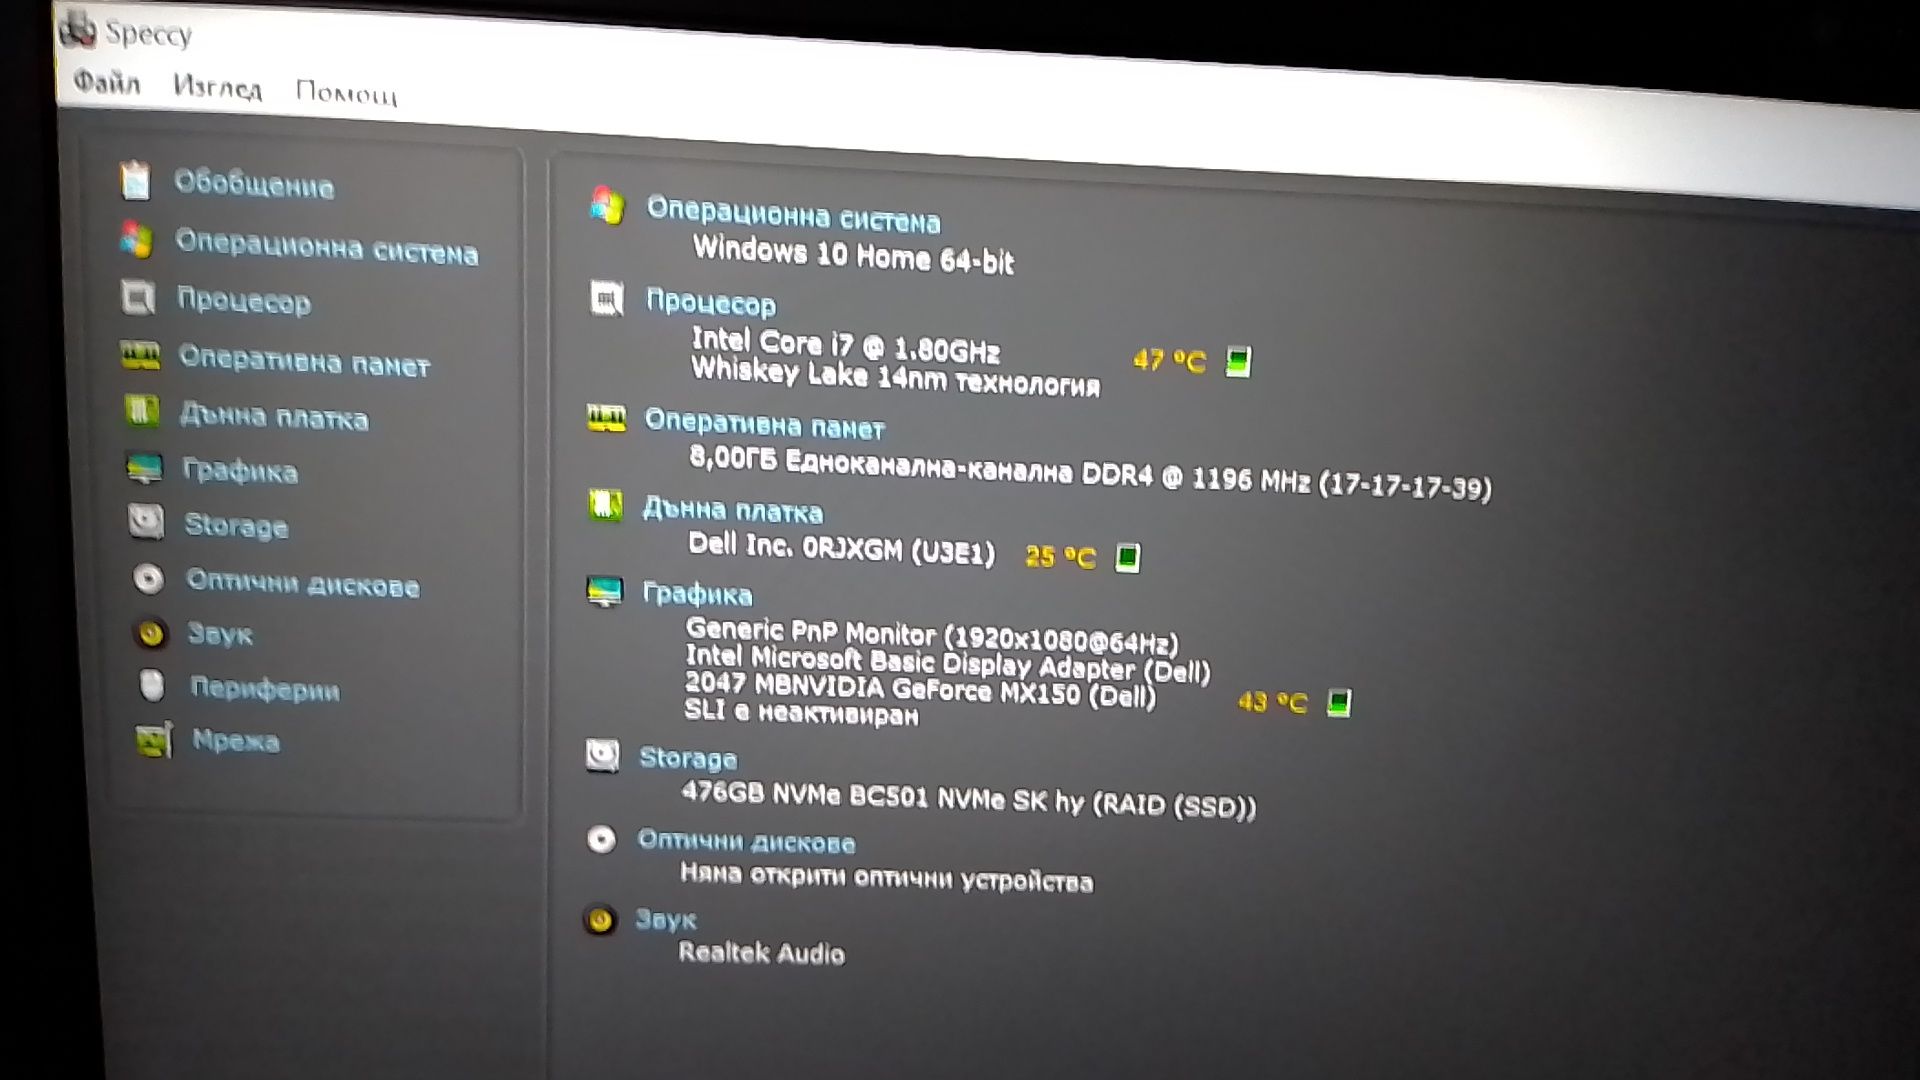
Task: Open the Изглед menu
Action: point(217,87)
